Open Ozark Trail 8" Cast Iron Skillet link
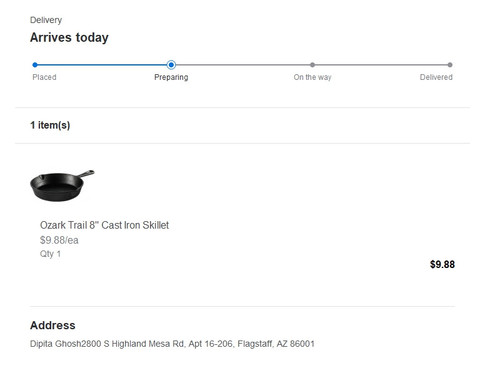 (104, 225)
